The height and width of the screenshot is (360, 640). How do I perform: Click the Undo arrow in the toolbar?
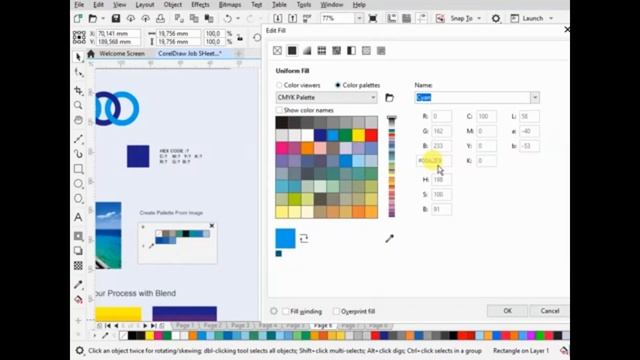(228, 18)
